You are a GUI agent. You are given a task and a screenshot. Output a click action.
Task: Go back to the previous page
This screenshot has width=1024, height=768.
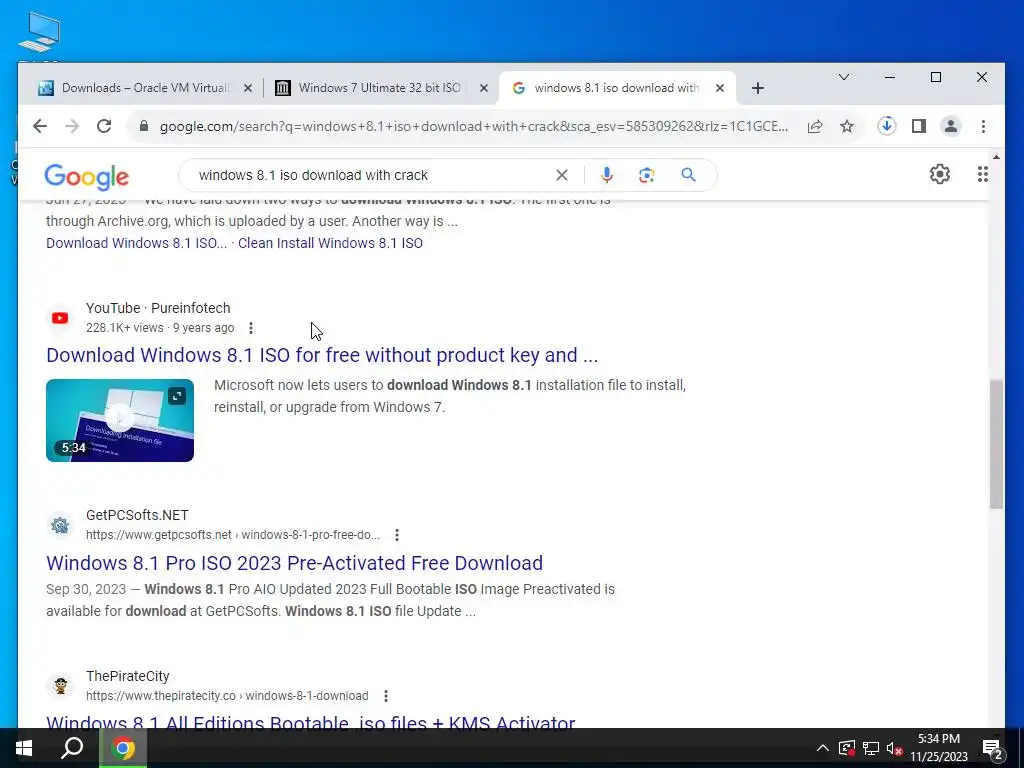(x=40, y=126)
